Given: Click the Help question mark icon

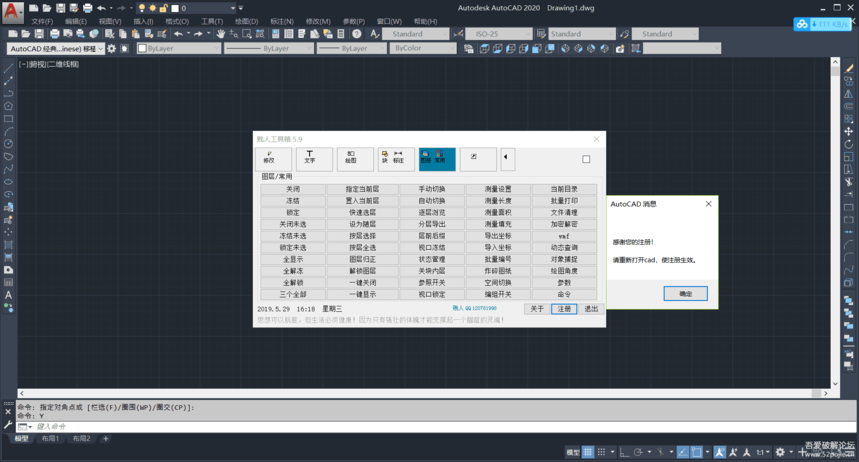Looking at the screenshot, I should [357, 34].
